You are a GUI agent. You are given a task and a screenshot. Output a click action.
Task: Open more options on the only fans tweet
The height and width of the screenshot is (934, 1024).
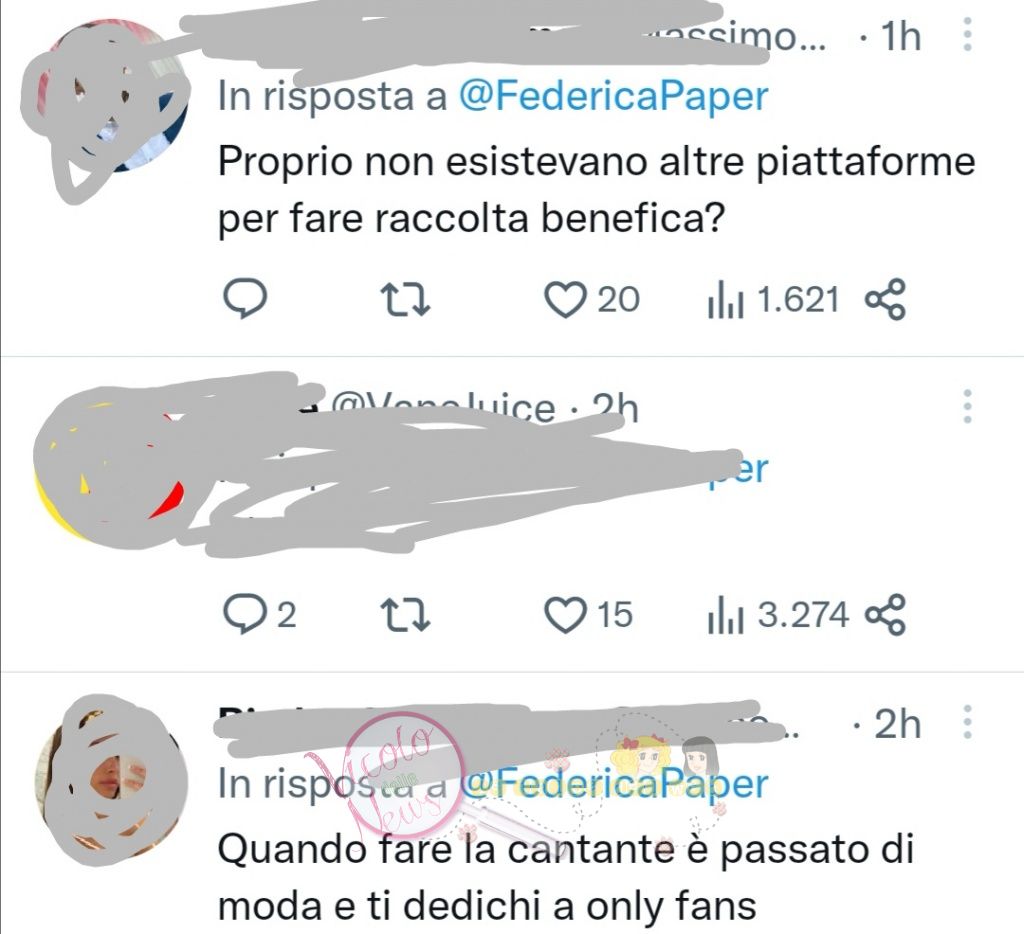tap(967, 722)
